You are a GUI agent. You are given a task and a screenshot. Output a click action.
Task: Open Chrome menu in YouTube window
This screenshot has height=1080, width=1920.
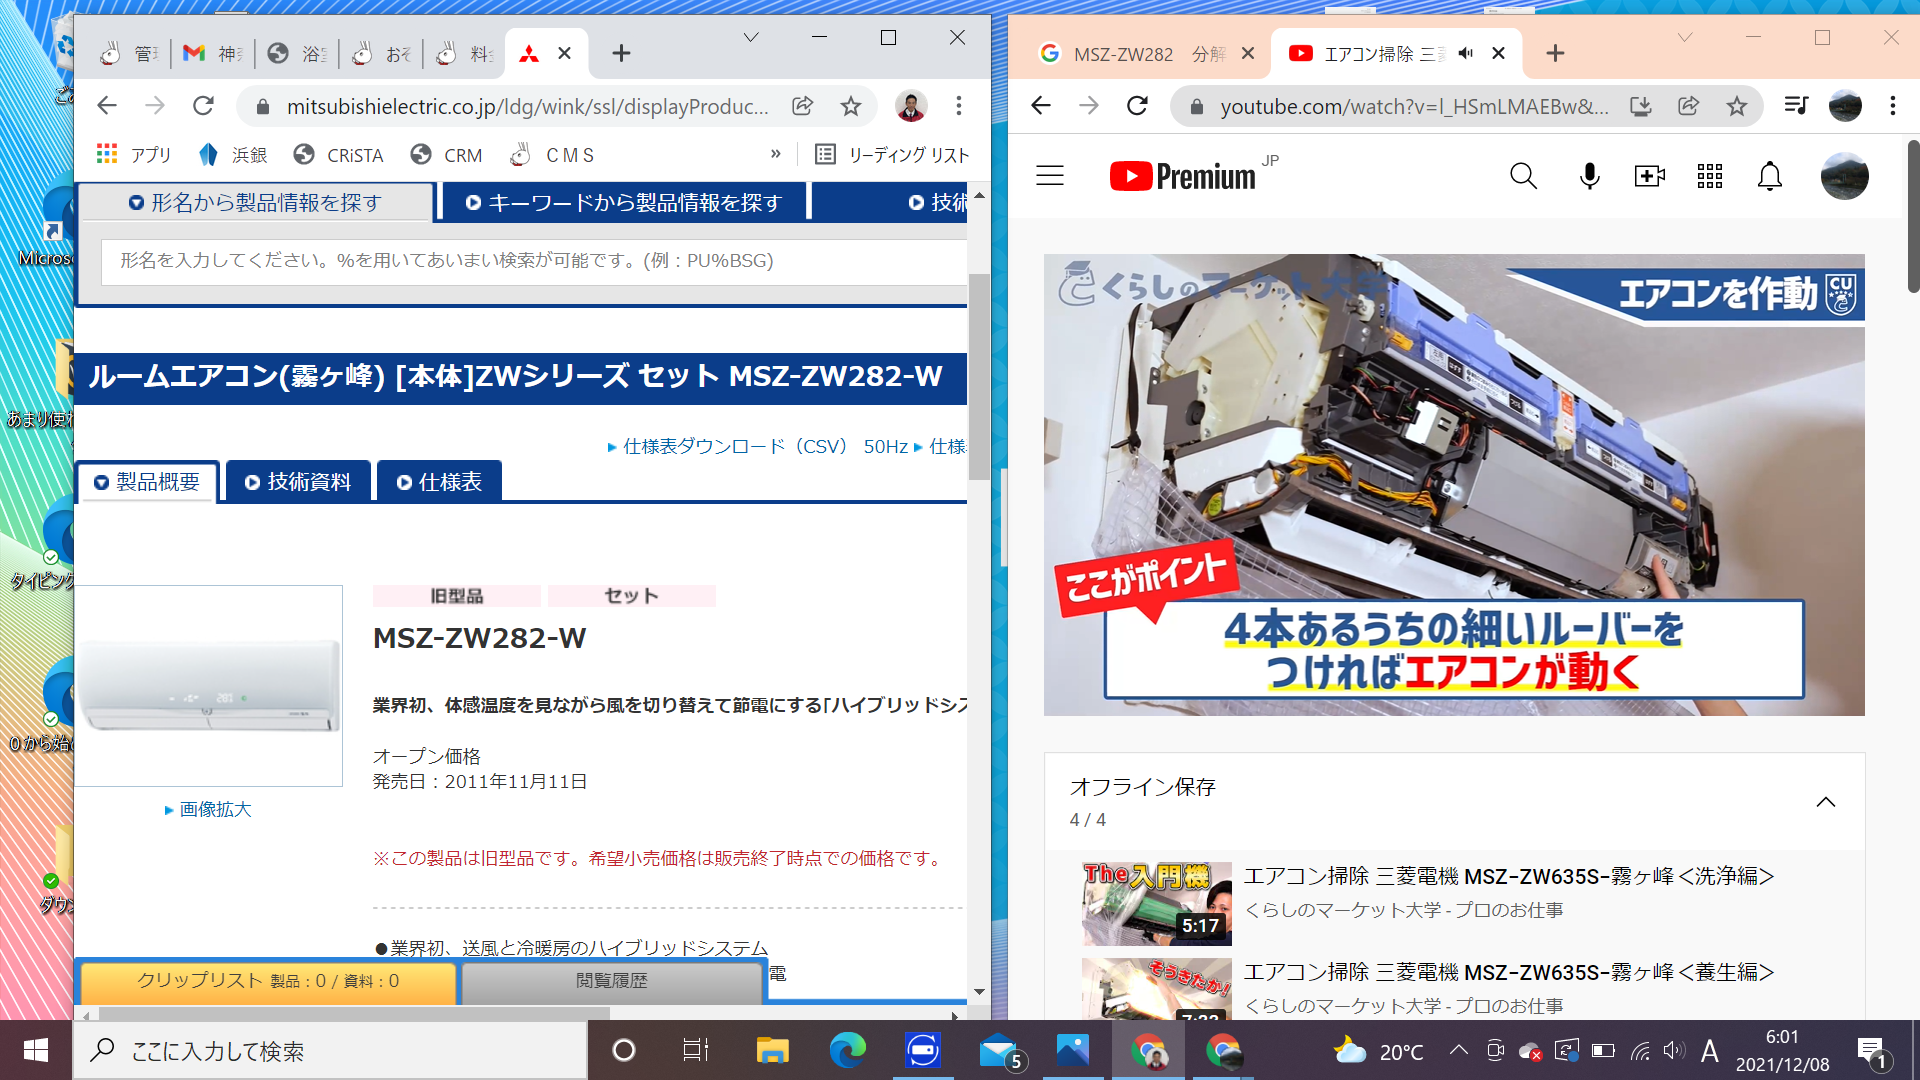point(1893,106)
